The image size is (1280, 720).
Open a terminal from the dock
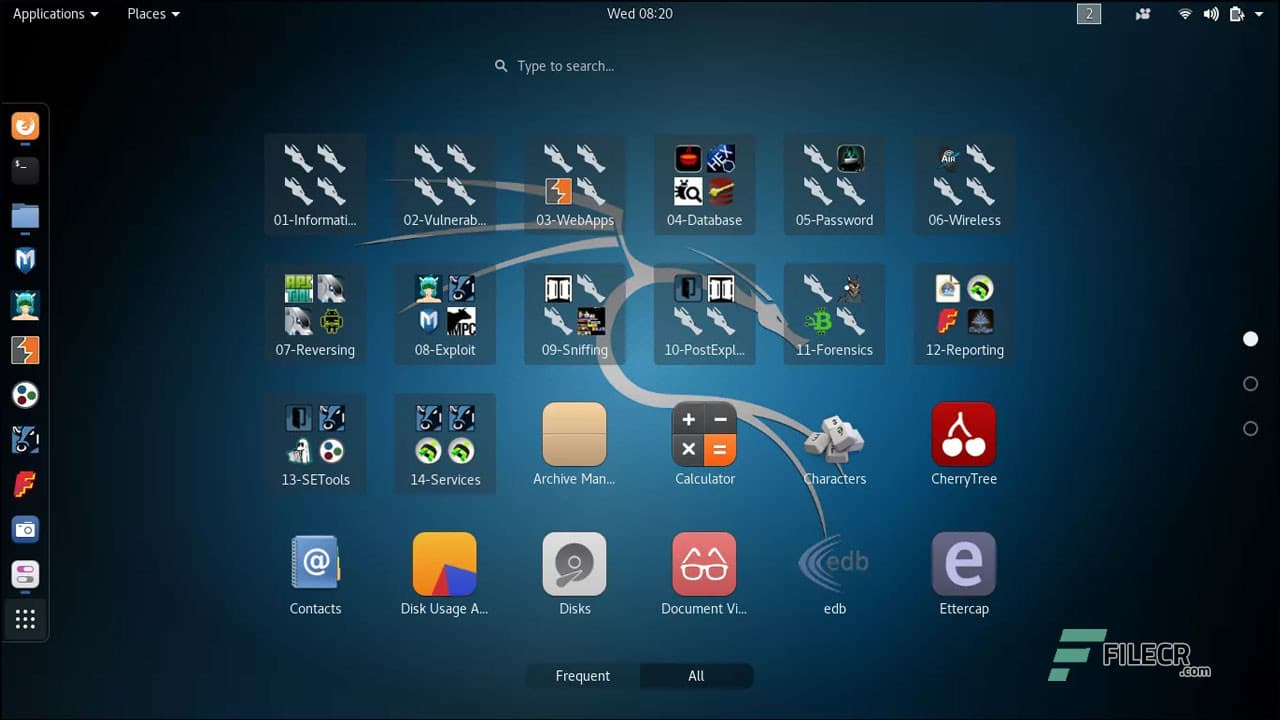25,170
